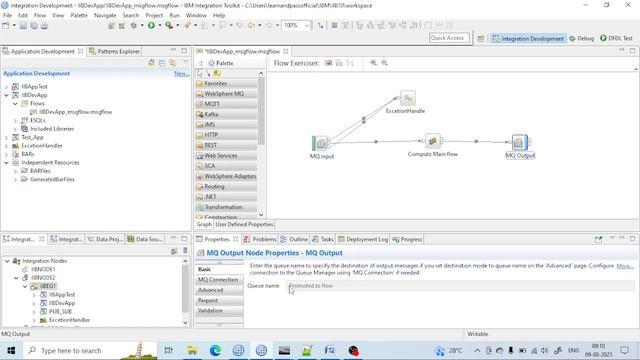Expand the Kafka palette drawer

[x=227, y=114]
